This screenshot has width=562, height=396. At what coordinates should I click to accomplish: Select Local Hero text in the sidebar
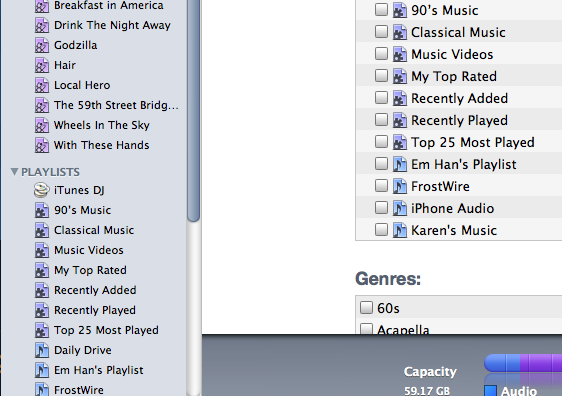click(x=82, y=85)
